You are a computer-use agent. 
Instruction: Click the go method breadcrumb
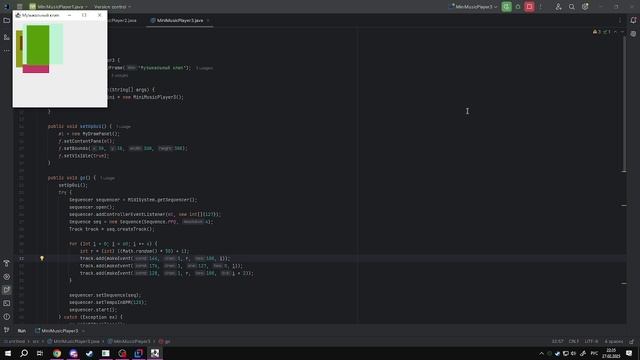click(x=165, y=341)
